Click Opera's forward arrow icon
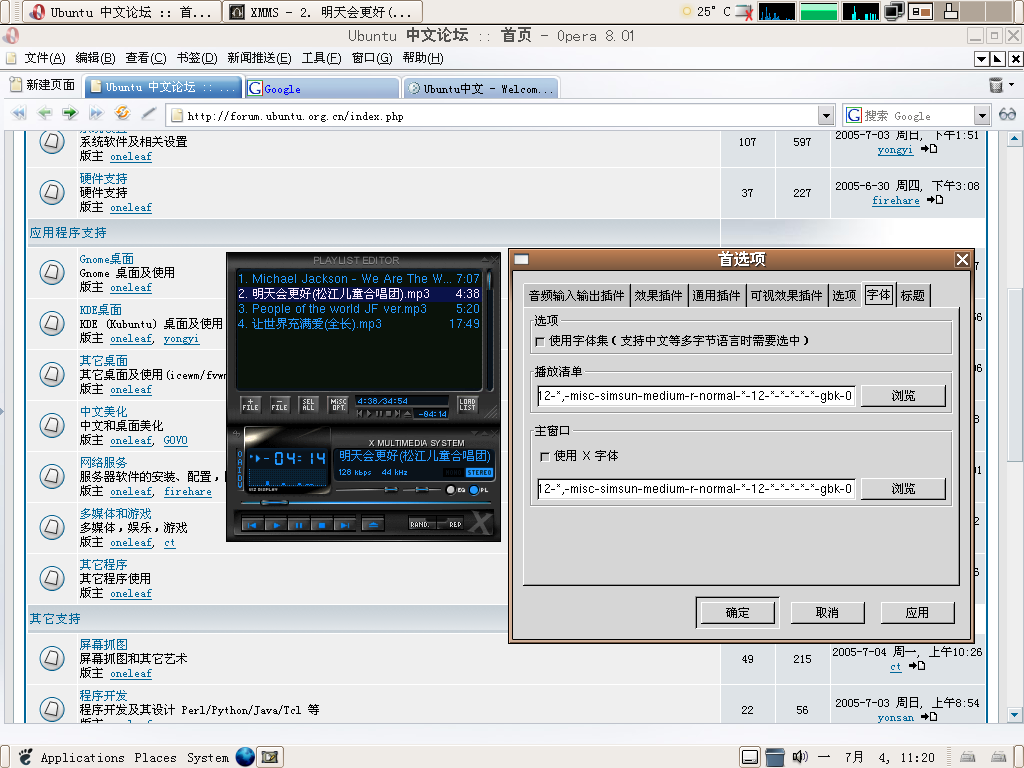The image size is (1024, 768). coord(70,113)
